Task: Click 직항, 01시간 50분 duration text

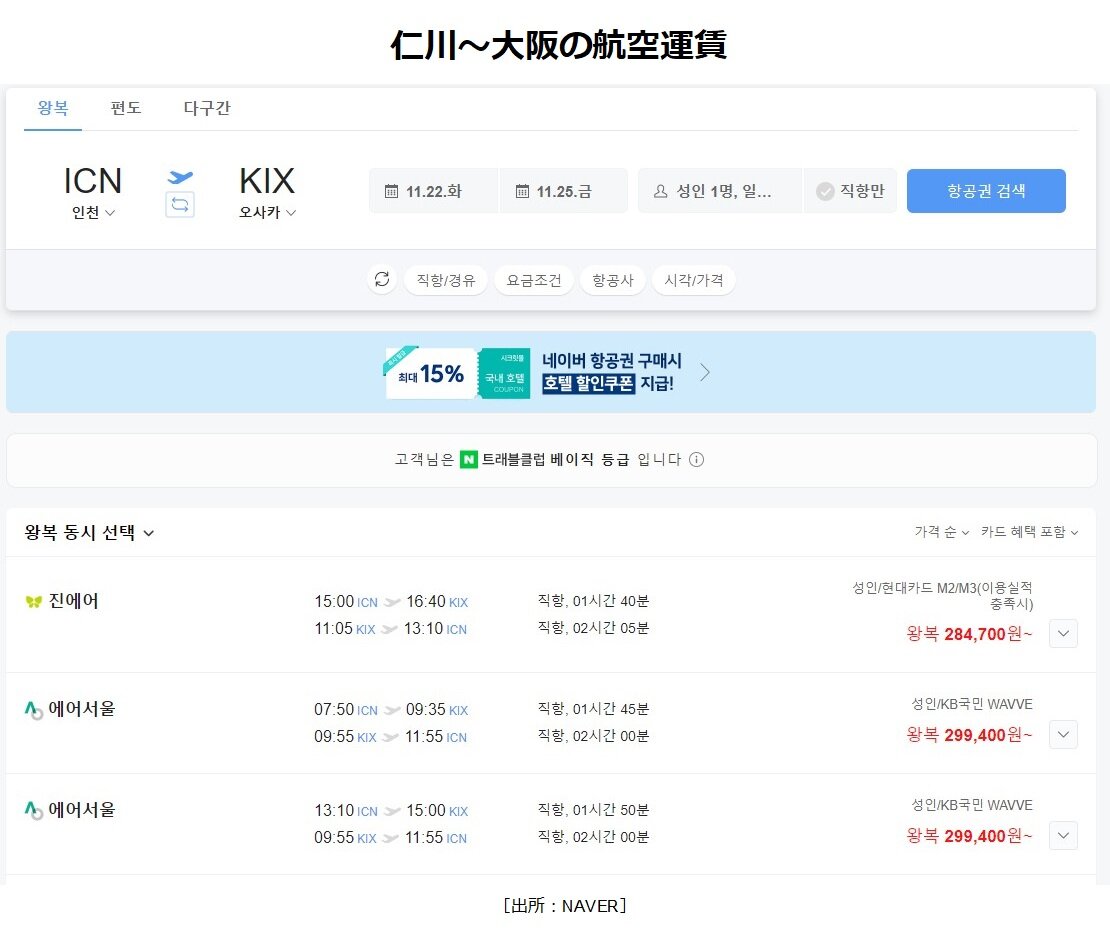Action: 593,809
